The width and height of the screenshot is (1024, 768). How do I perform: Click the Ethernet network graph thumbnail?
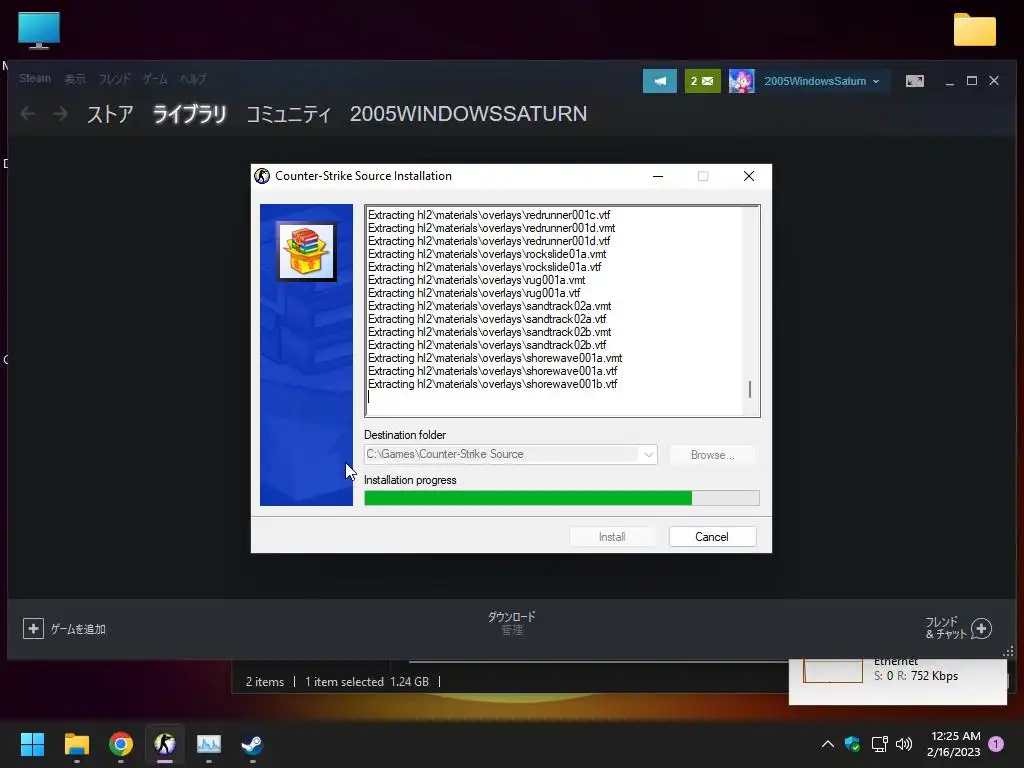pos(833,671)
